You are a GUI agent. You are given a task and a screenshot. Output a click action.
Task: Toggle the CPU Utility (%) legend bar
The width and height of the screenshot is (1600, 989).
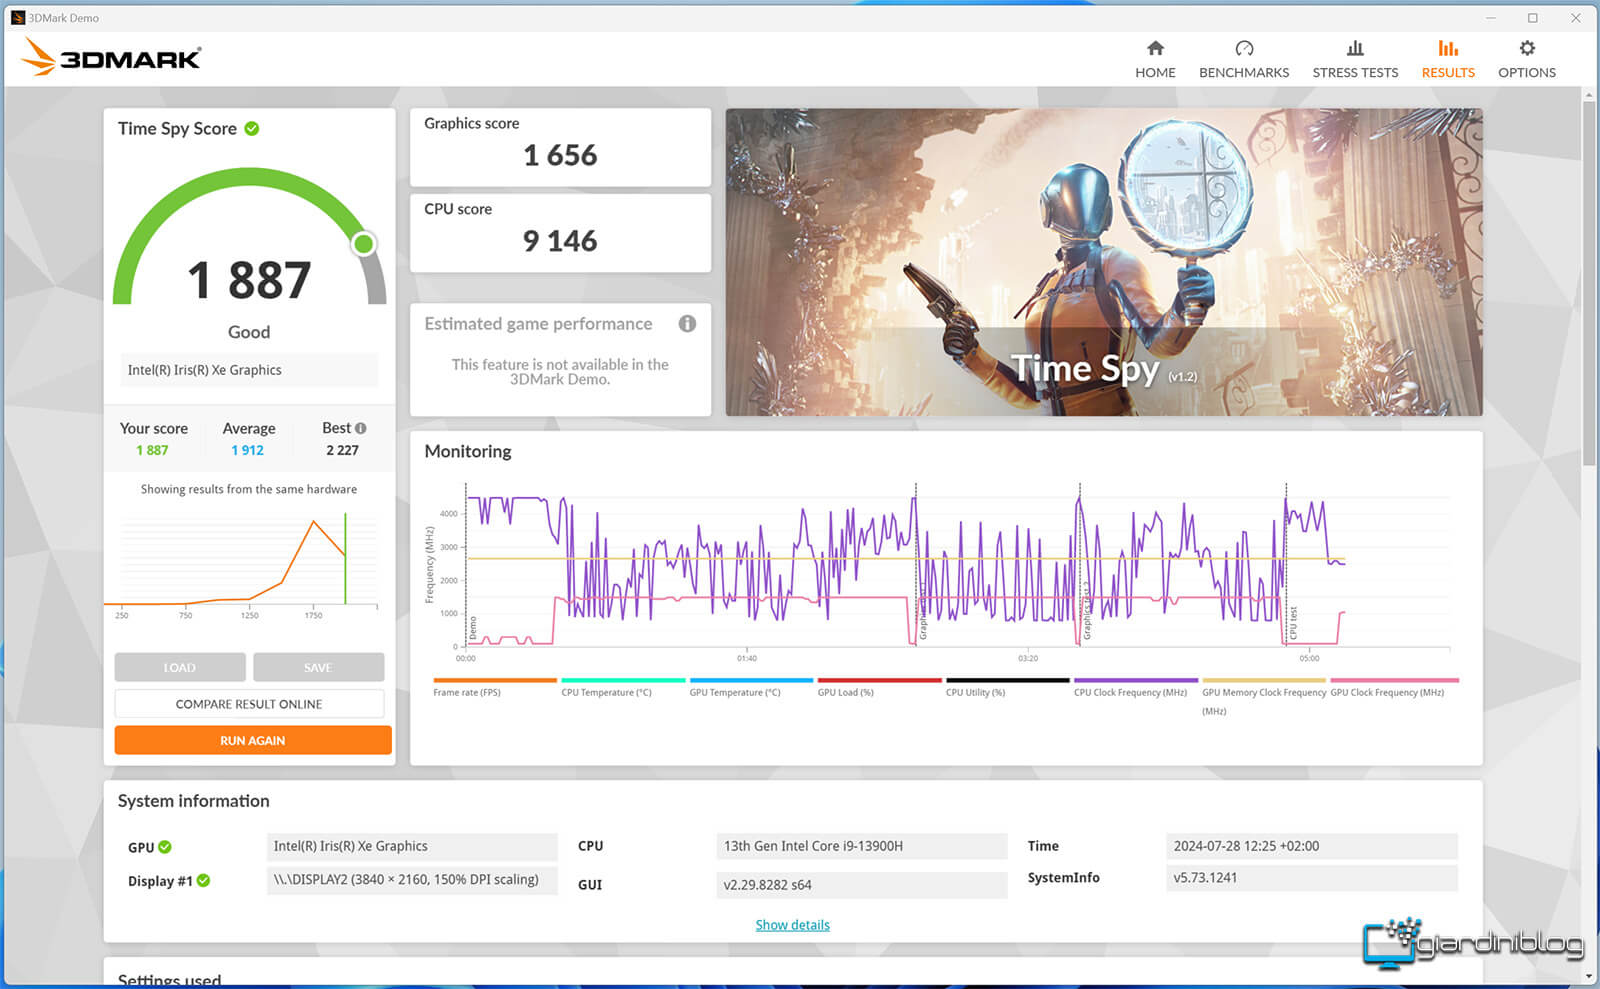(x=1007, y=680)
